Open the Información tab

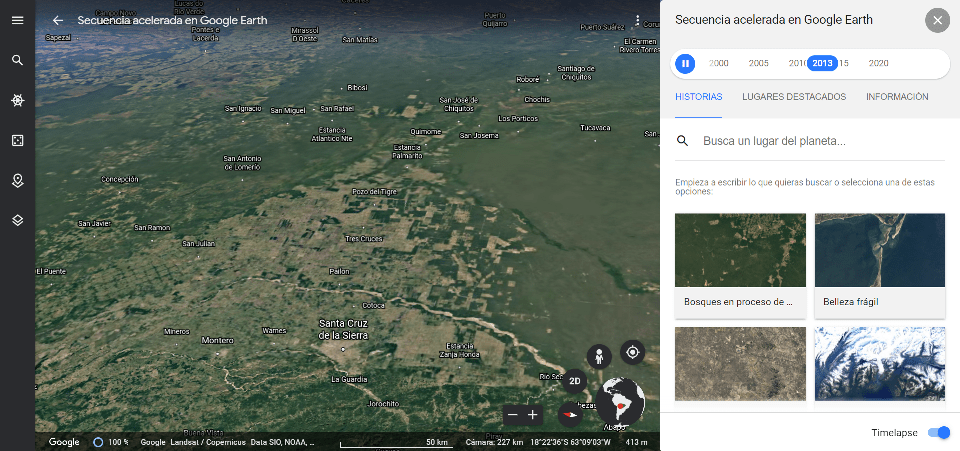pyautogui.click(x=897, y=97)
